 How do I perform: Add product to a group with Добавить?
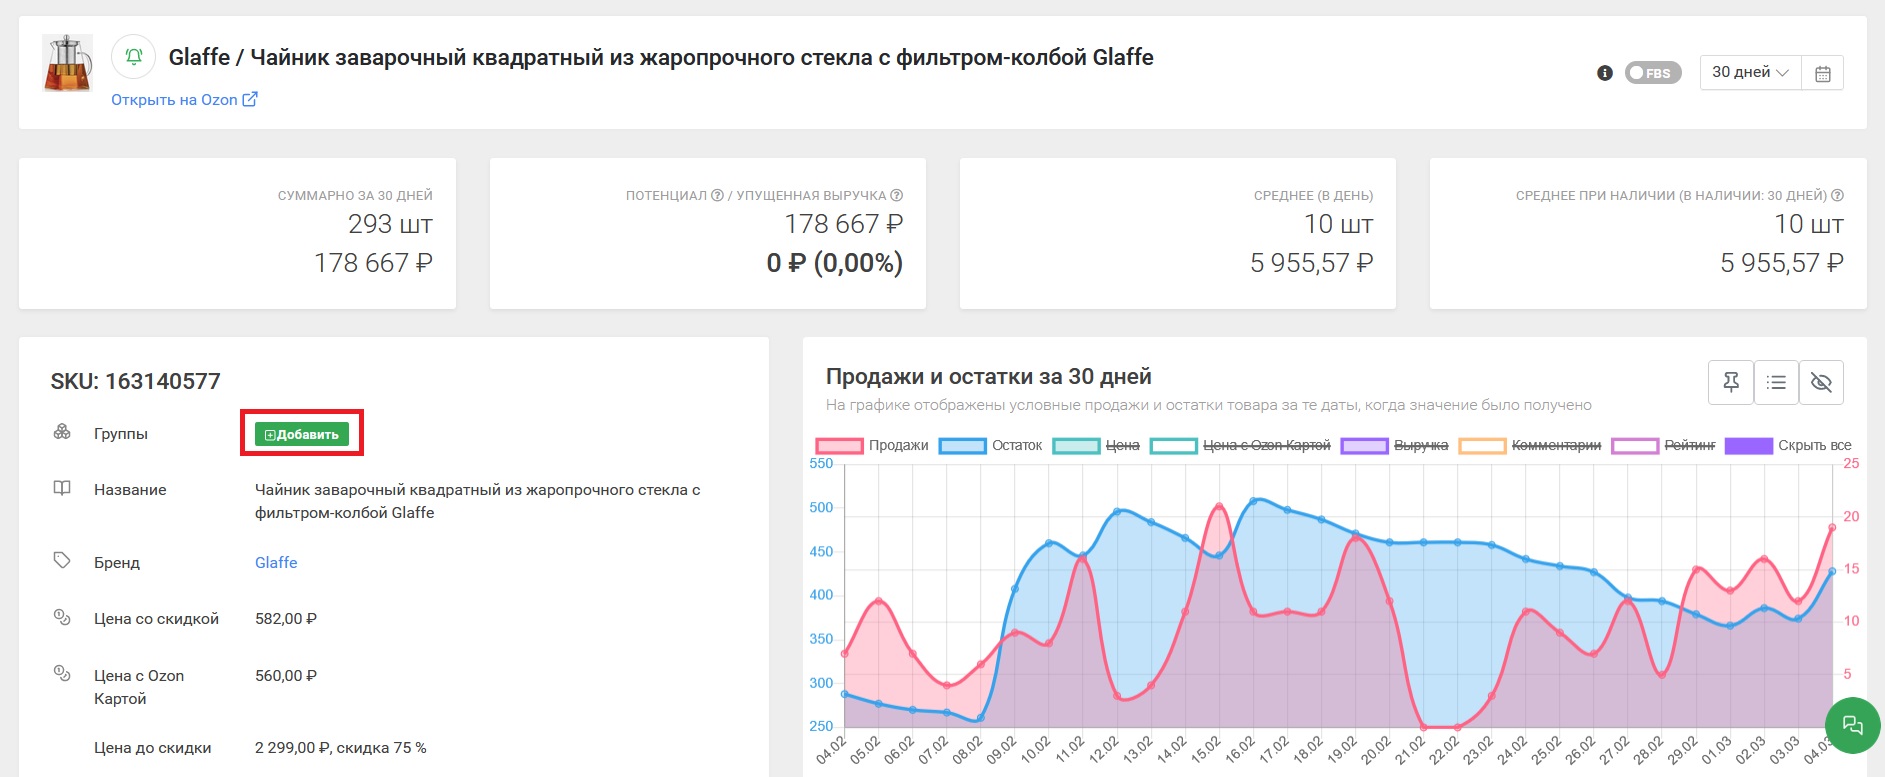click(x=302, y=434)
